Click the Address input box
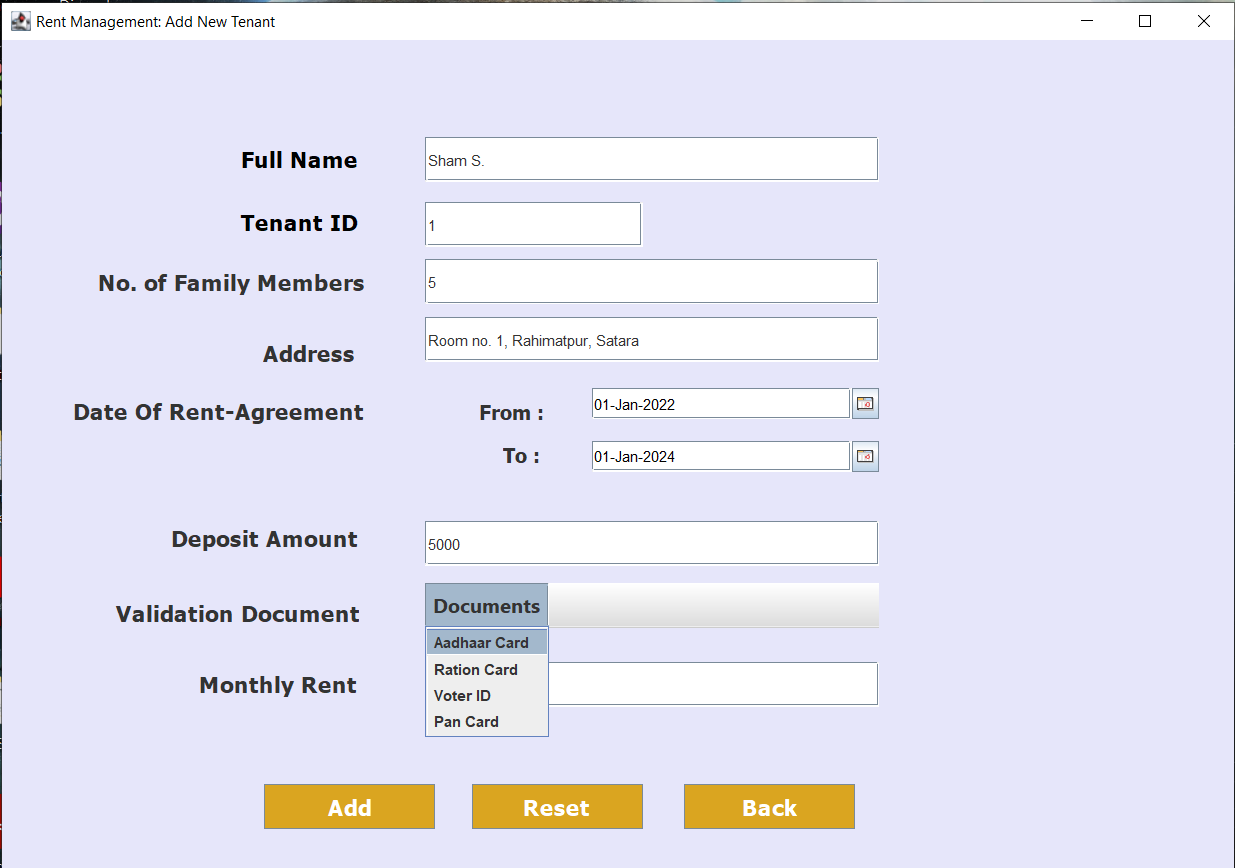The image size is (1235, 868). pos(651,339)
